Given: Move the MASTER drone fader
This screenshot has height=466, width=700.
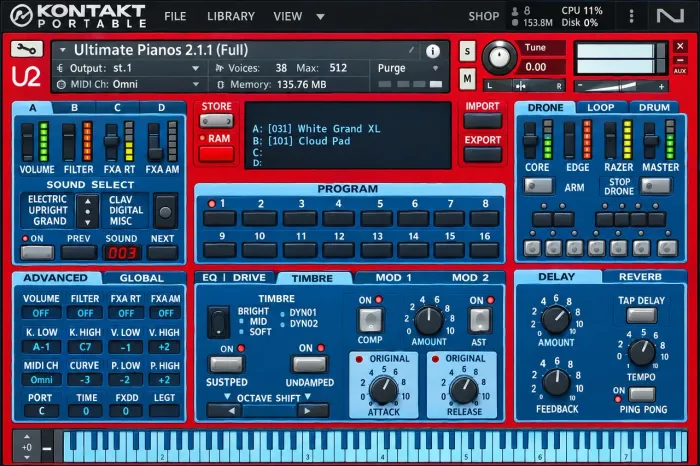Looking at the screenshot, I should pos(650,140).
